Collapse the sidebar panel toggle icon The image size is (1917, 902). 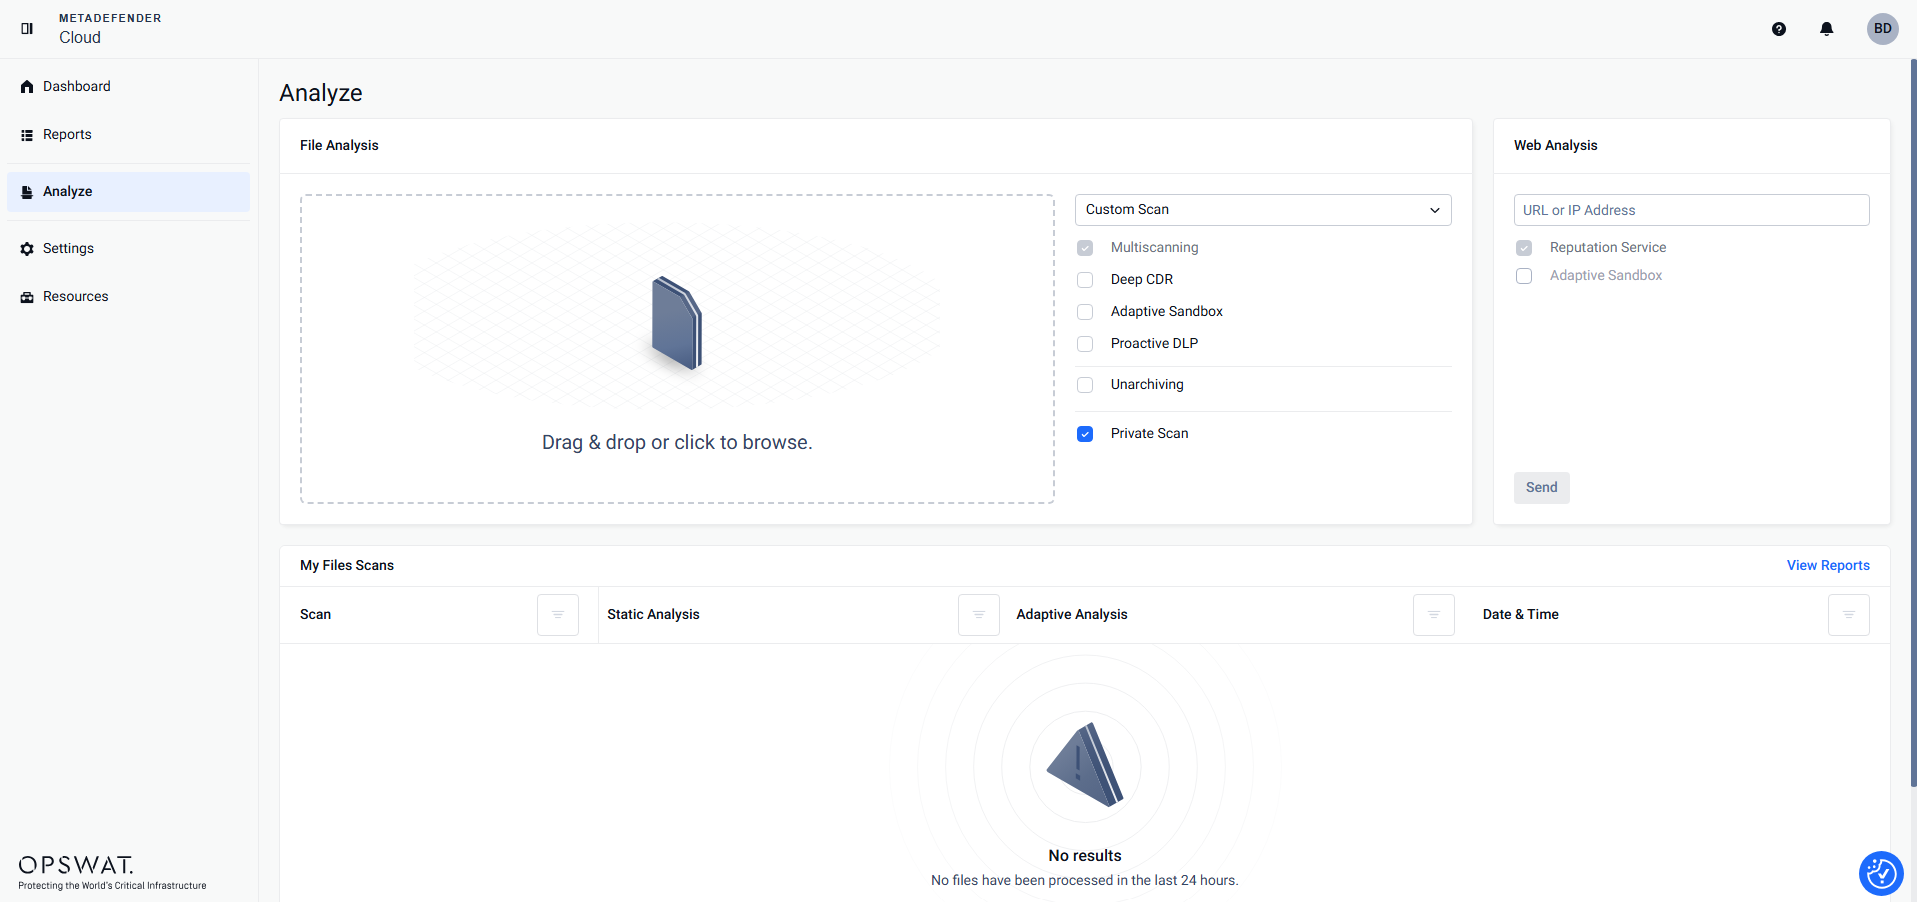(27, 28)
